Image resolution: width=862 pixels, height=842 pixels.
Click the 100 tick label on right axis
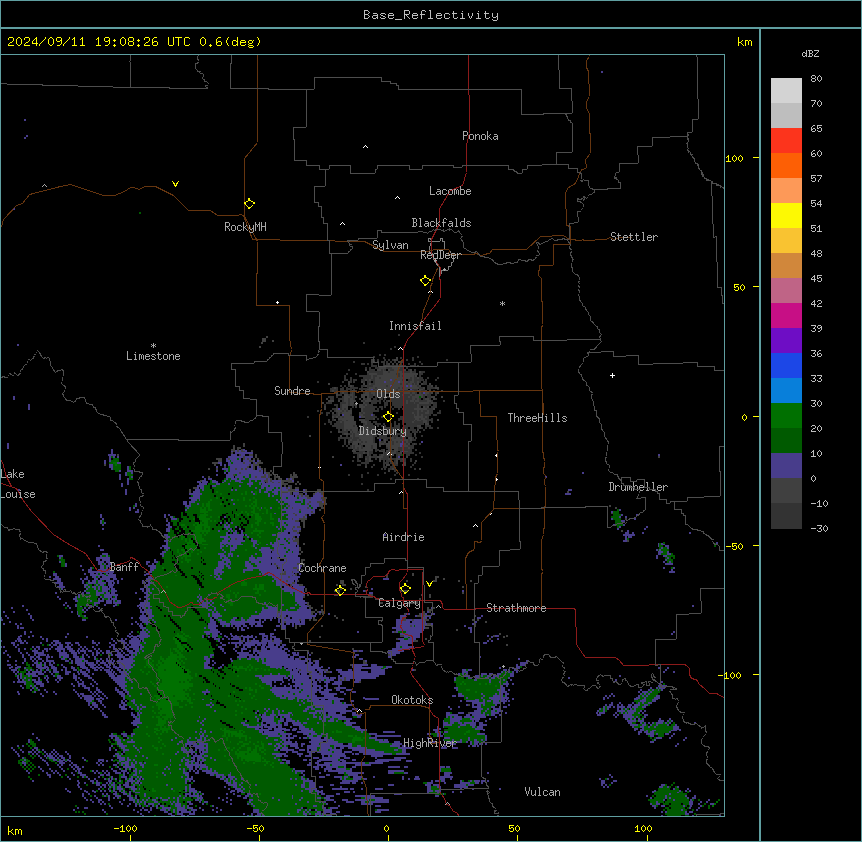(x=734, y=158)
